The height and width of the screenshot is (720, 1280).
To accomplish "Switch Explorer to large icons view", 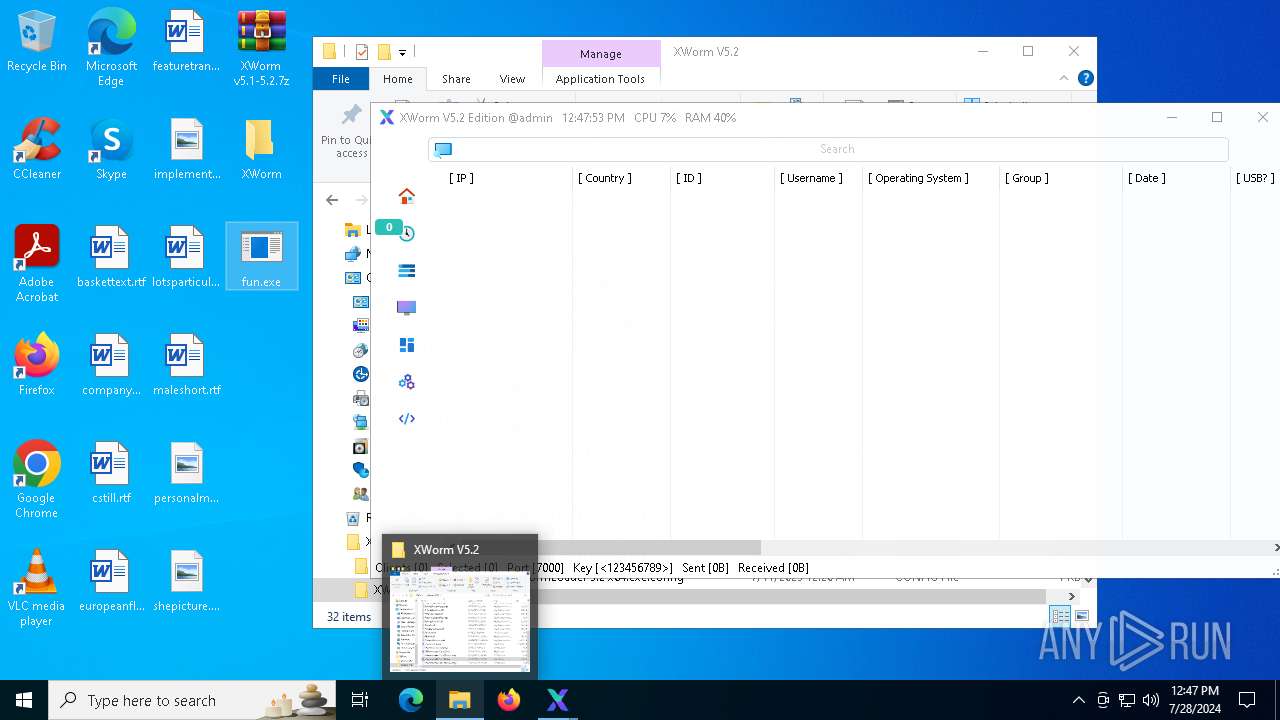I will pyautogui.click(x=1081, y=616).
